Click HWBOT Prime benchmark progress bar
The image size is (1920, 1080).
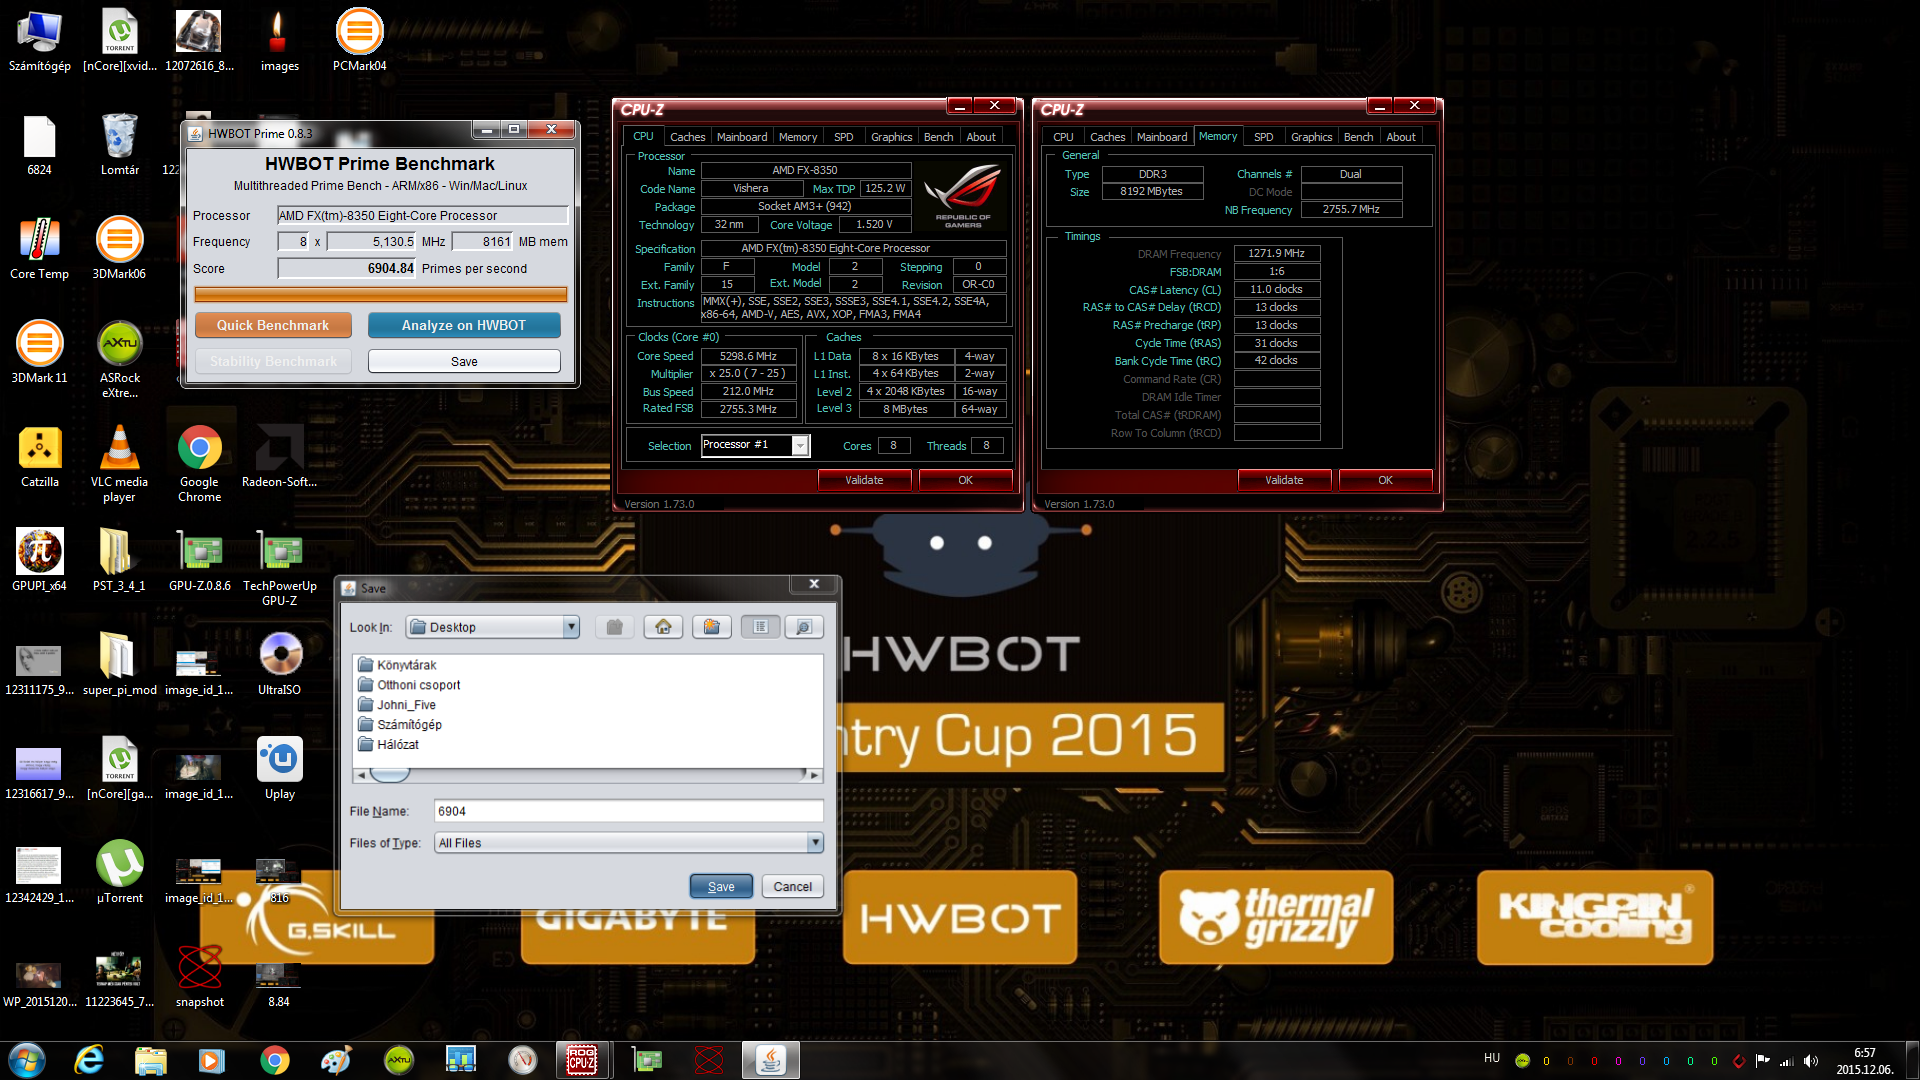(x=380, y=294)
